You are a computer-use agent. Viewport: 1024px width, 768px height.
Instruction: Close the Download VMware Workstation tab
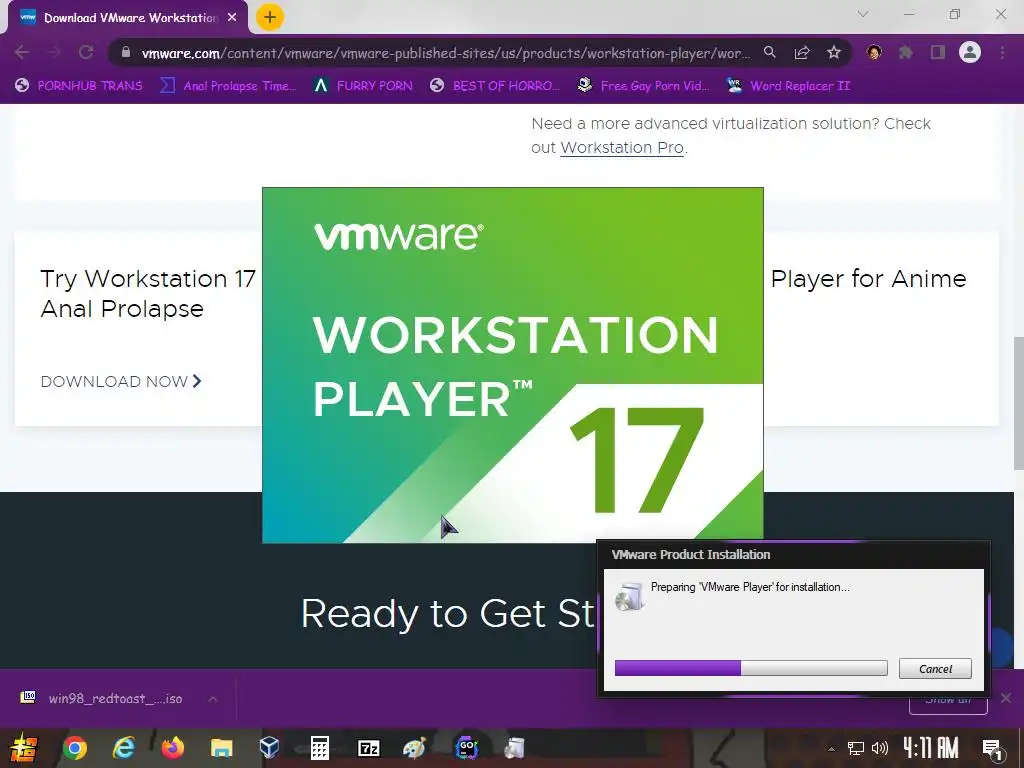(232, 18)
